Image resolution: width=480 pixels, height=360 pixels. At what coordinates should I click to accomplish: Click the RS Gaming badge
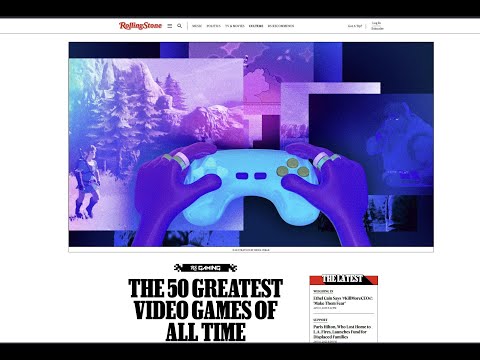[x=205, y=268]
